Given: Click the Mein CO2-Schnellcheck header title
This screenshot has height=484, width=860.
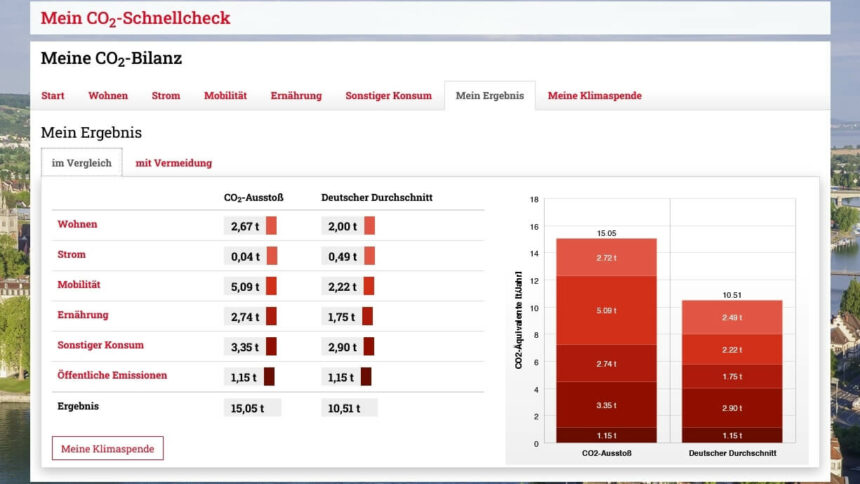Looking at the screenshot, I should (135, 18).
